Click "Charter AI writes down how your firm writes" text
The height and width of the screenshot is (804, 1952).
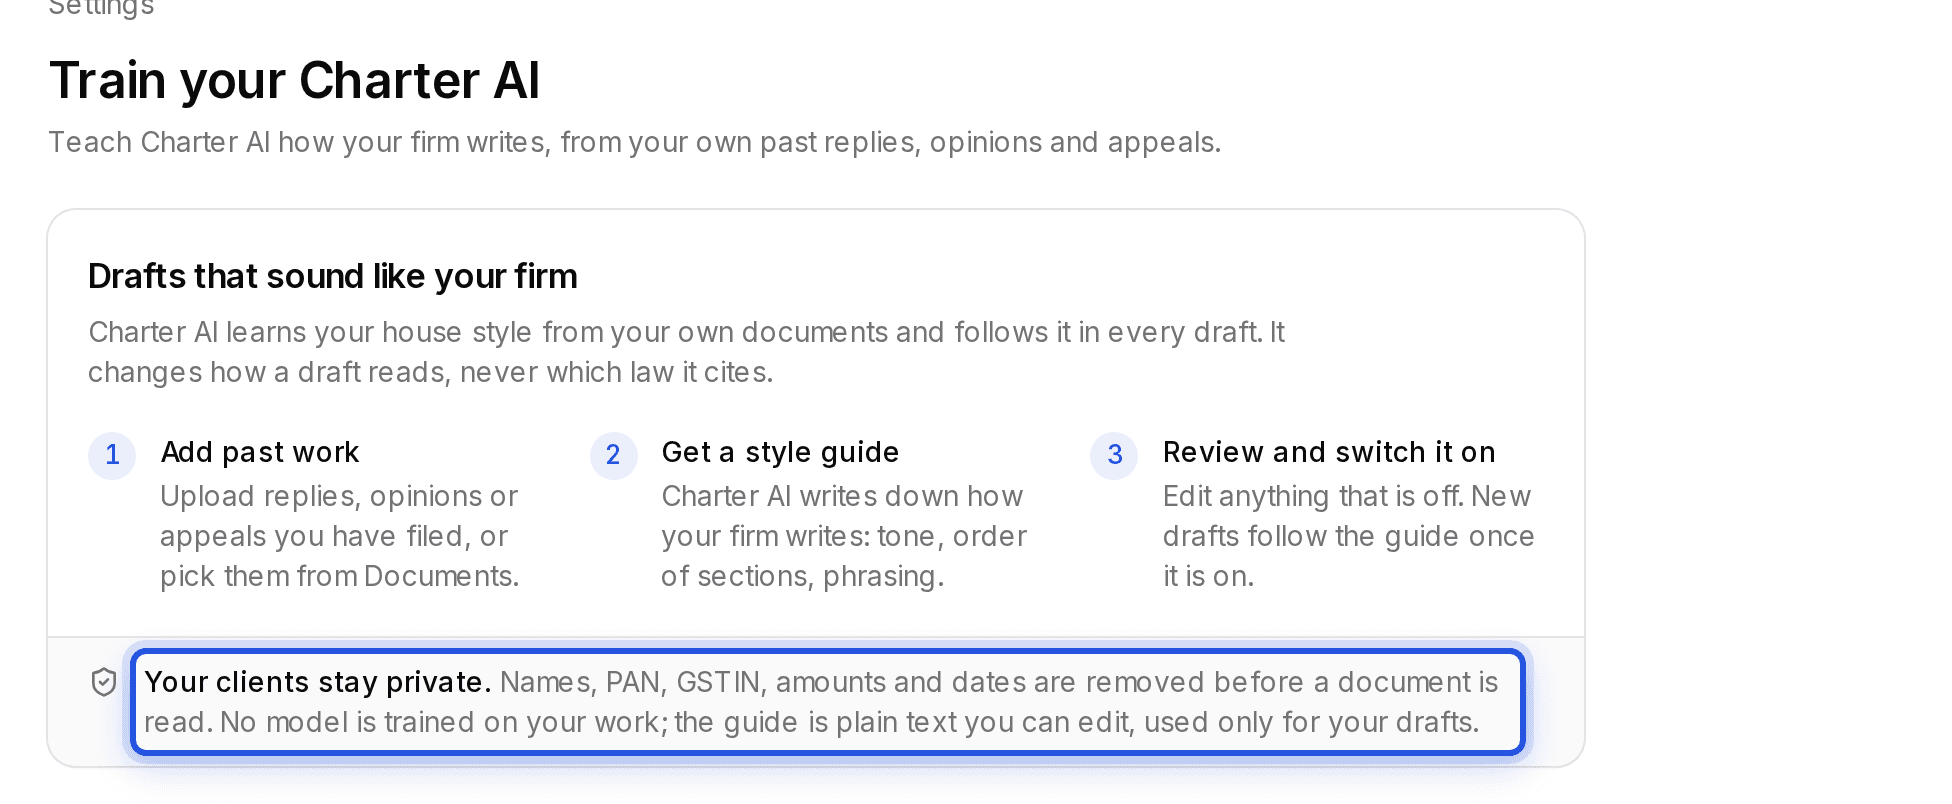844,536
